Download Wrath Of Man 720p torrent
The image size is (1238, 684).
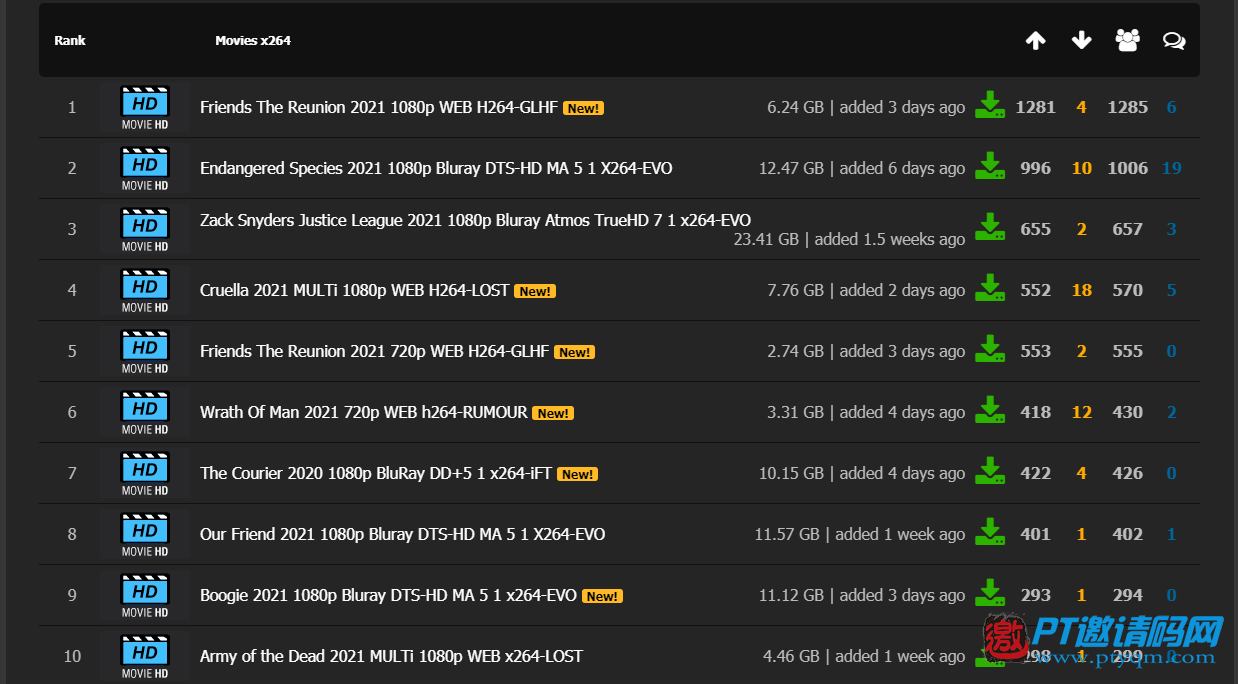[990, 410]
